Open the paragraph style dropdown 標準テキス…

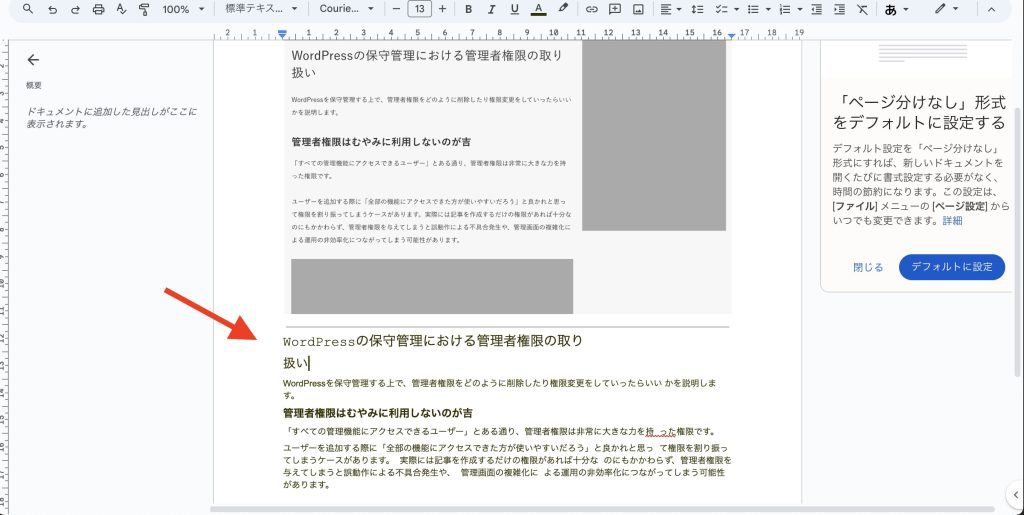point(261,9)
